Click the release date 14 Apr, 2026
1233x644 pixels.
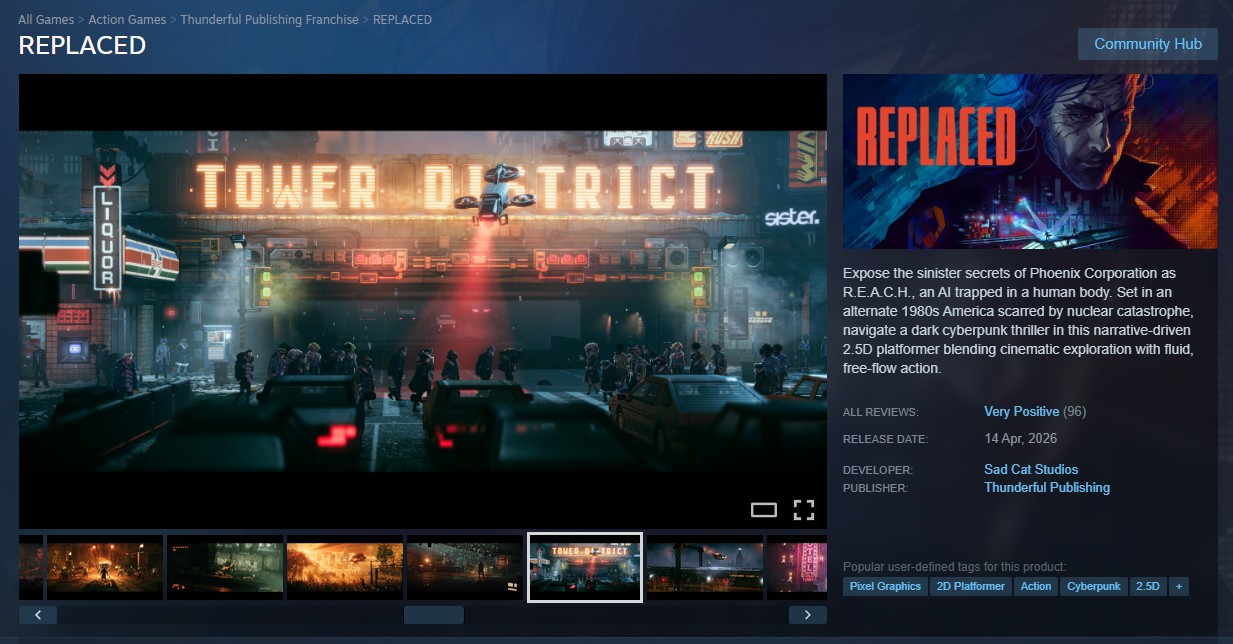pyautogui.click(x=1021, y=439)
